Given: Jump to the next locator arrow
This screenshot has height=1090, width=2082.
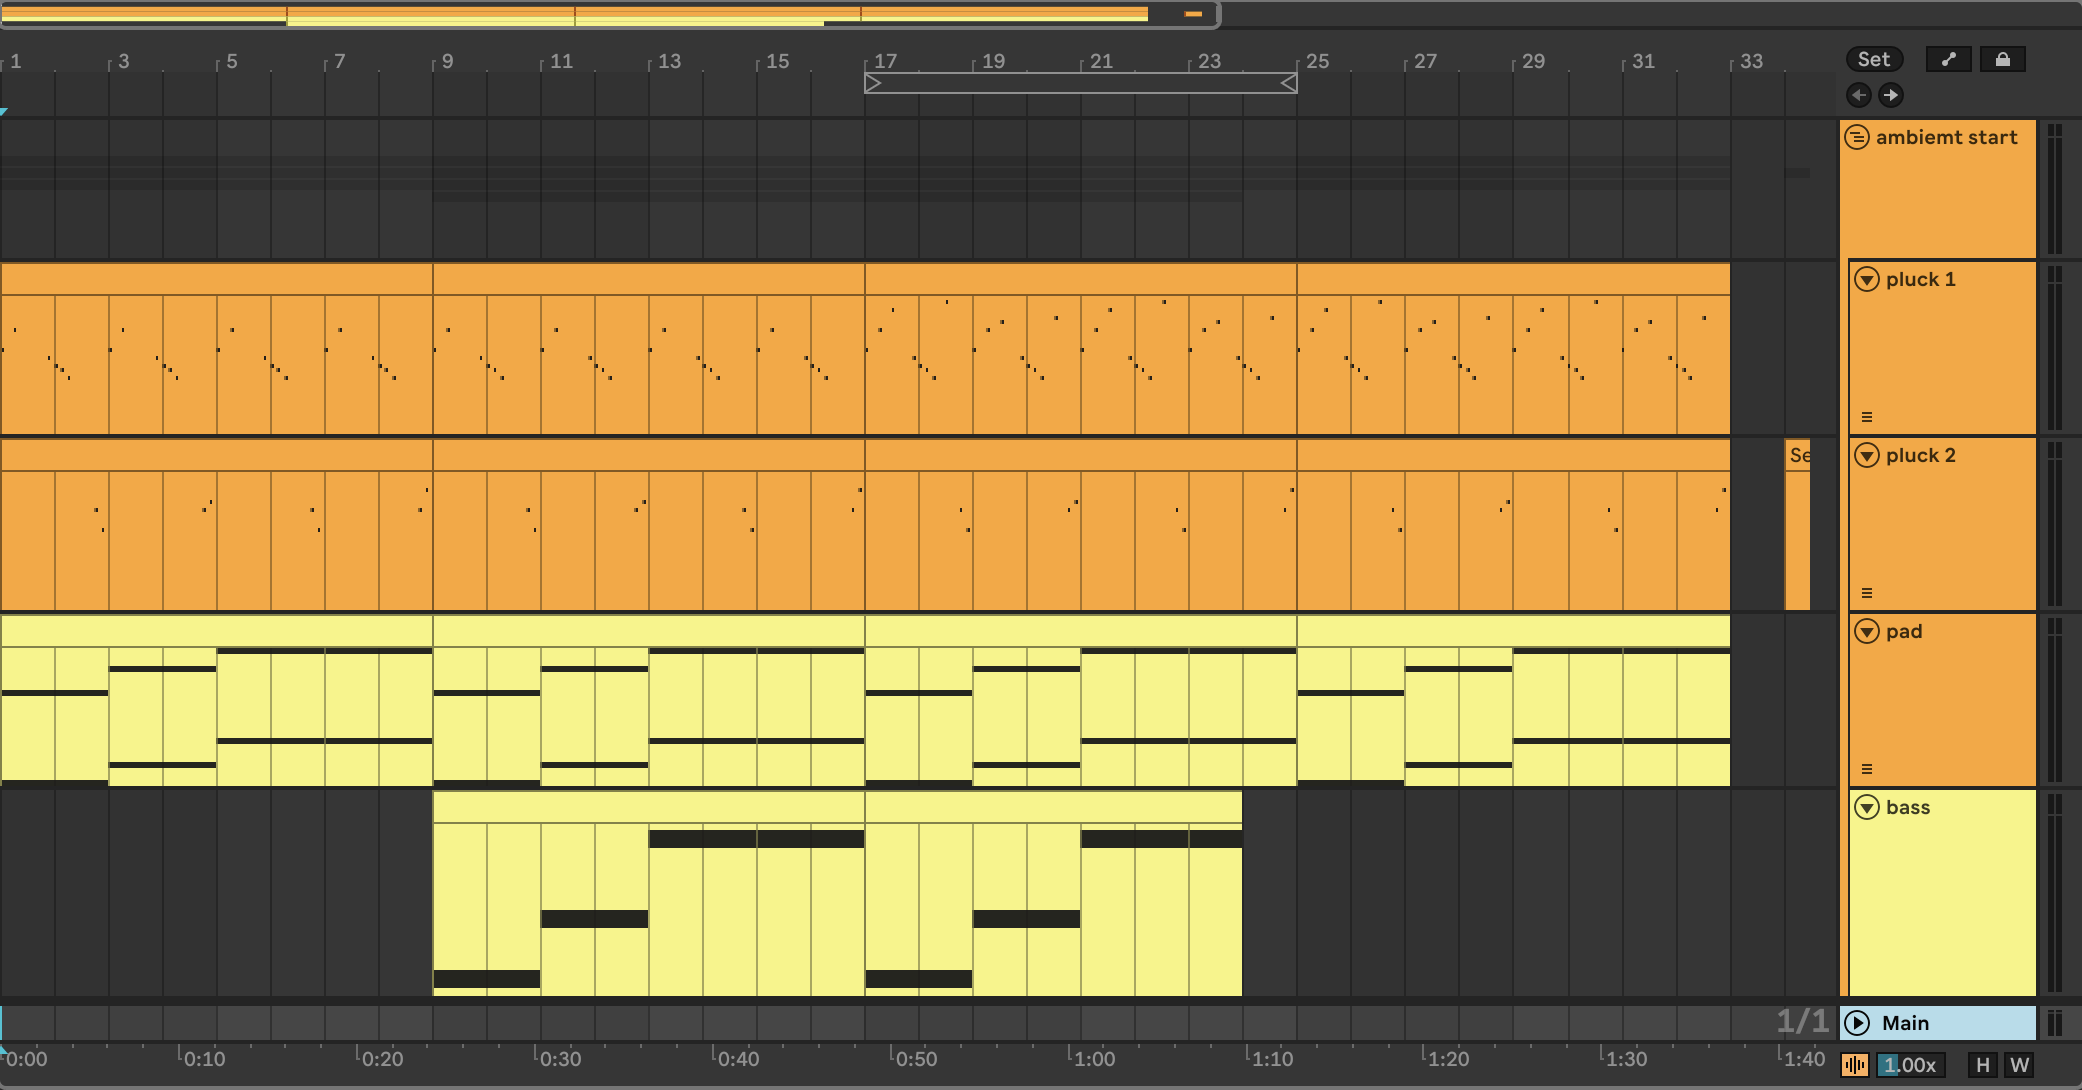Looking at the screenshot, I should click(1890, 95).
